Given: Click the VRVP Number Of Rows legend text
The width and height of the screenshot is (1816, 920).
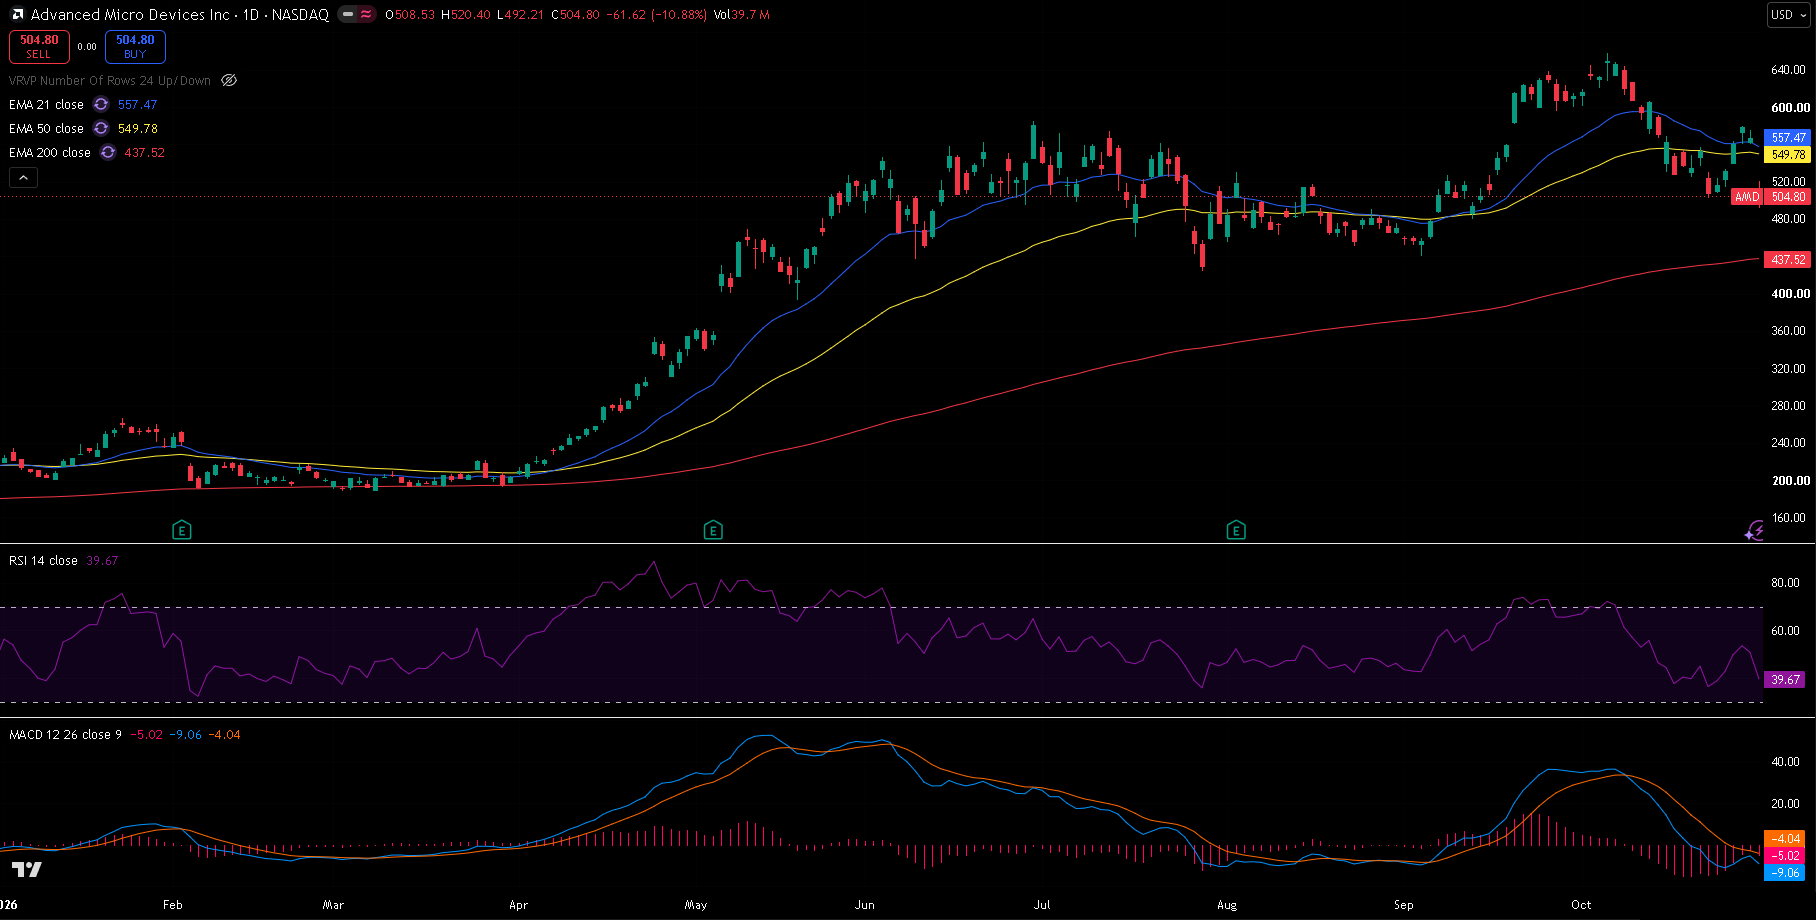Looking at the screenshot, I should (x=110, y=80).
